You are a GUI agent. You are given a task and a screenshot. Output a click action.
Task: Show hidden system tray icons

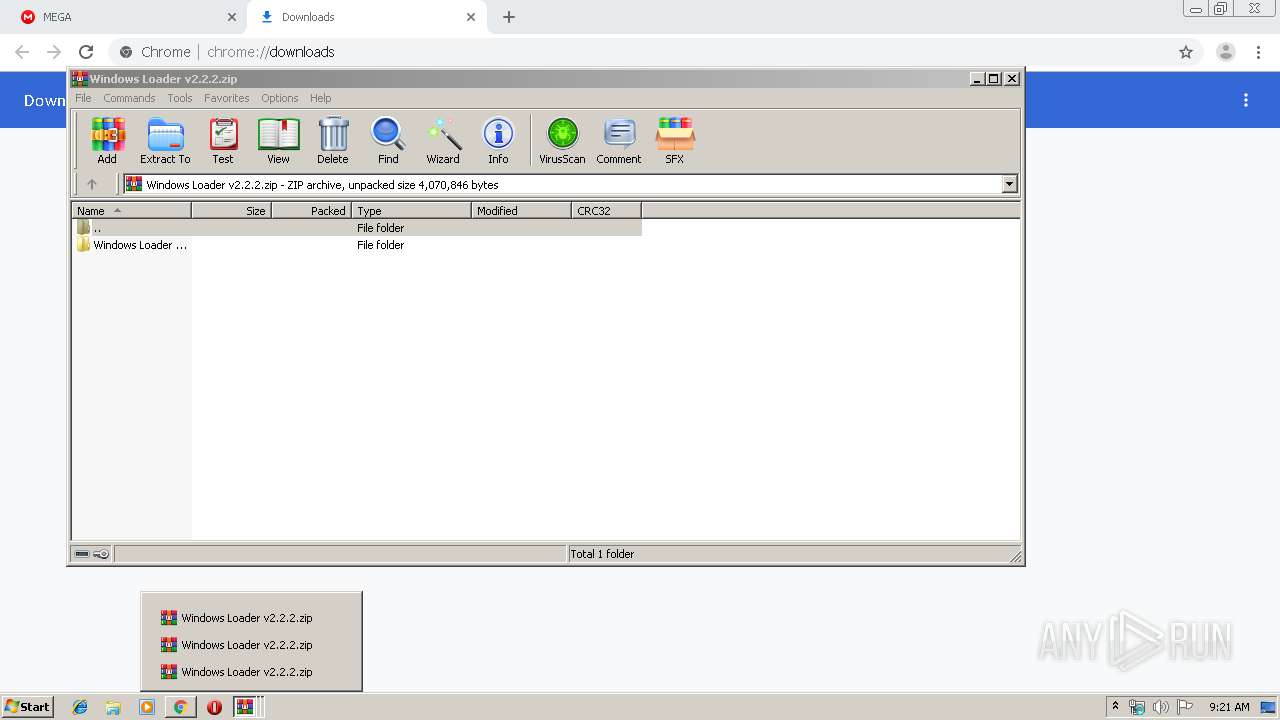[x=1116, y=707]
